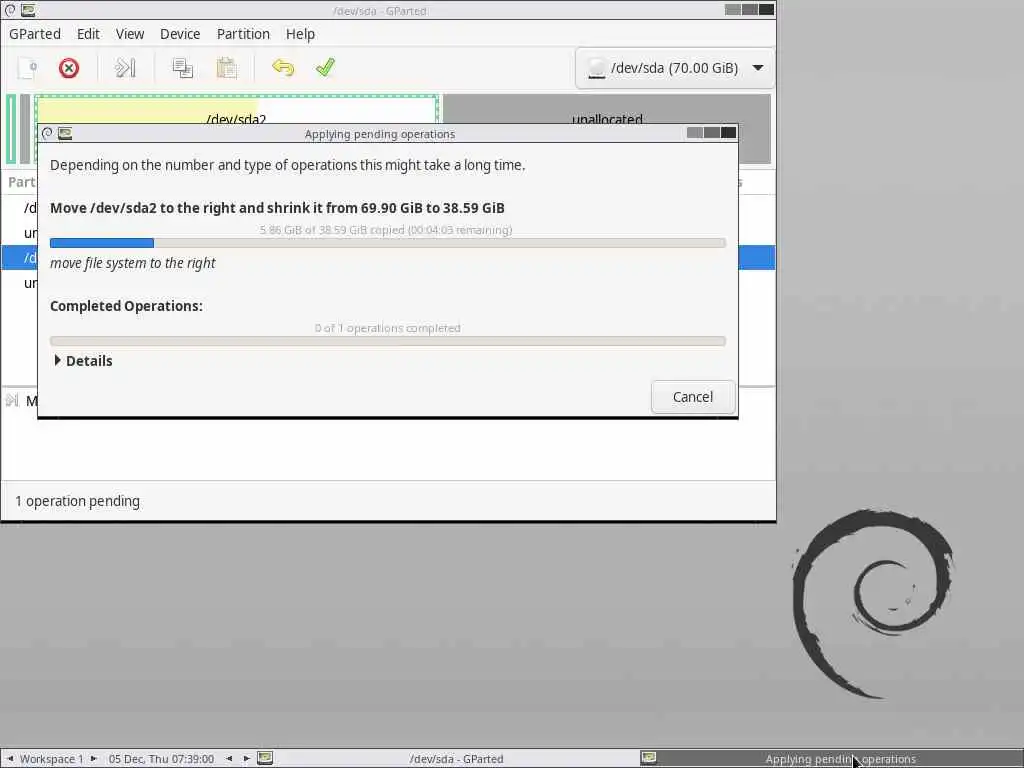Click the next workspace arrow after Workspace 1
Image resolution: width=1024 pixels, height=768 pixels.
[x=93, y=758]
